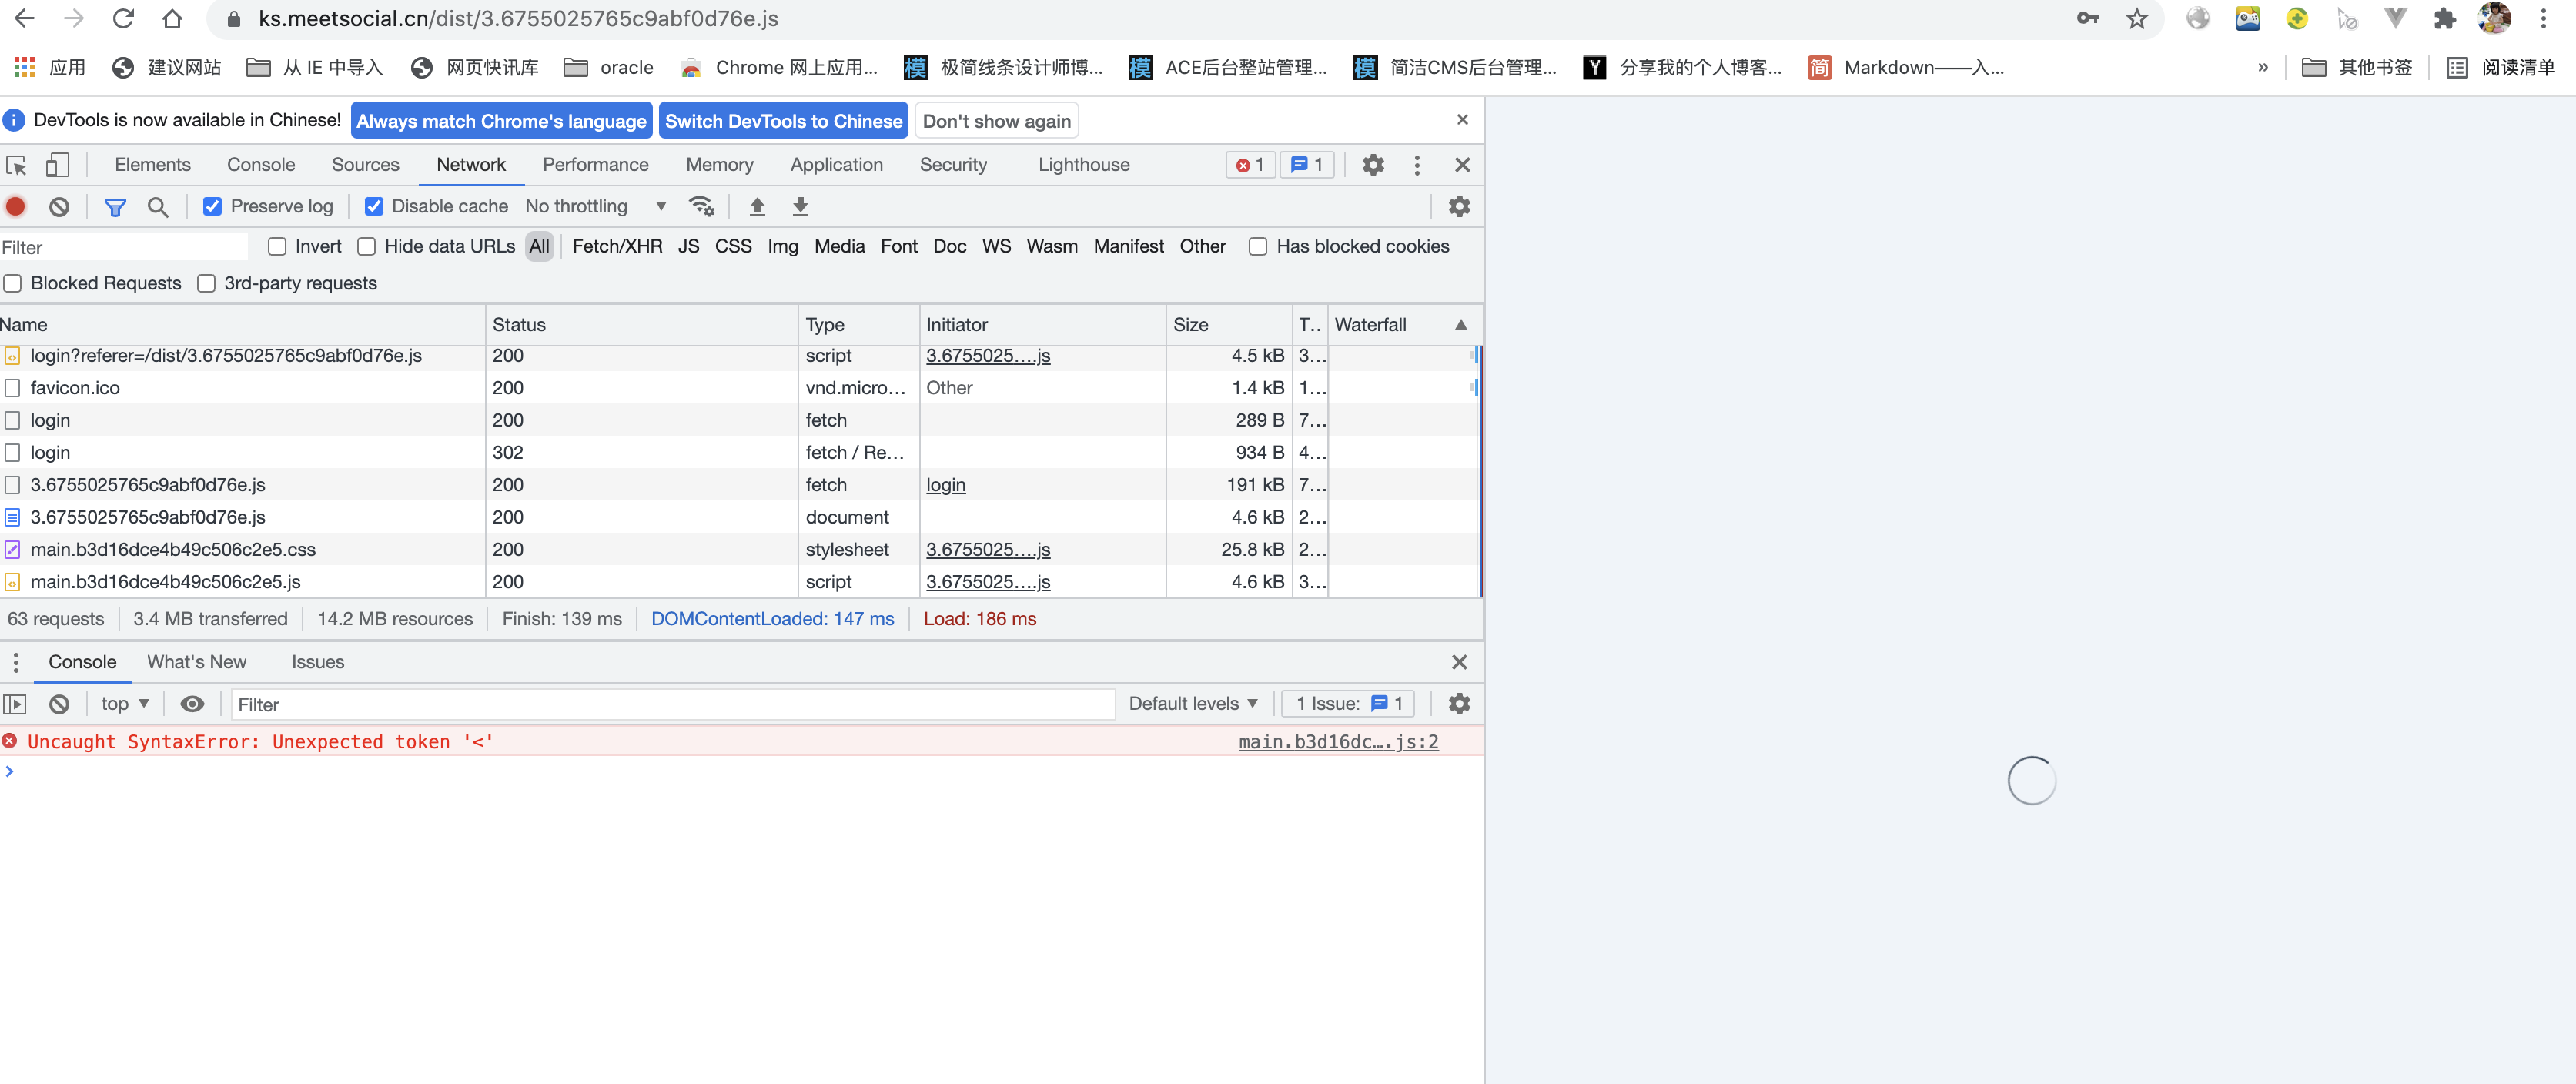Open DevTools three-dot customize menu
Viewport: 2576px width, 1084px height.
1417,165
